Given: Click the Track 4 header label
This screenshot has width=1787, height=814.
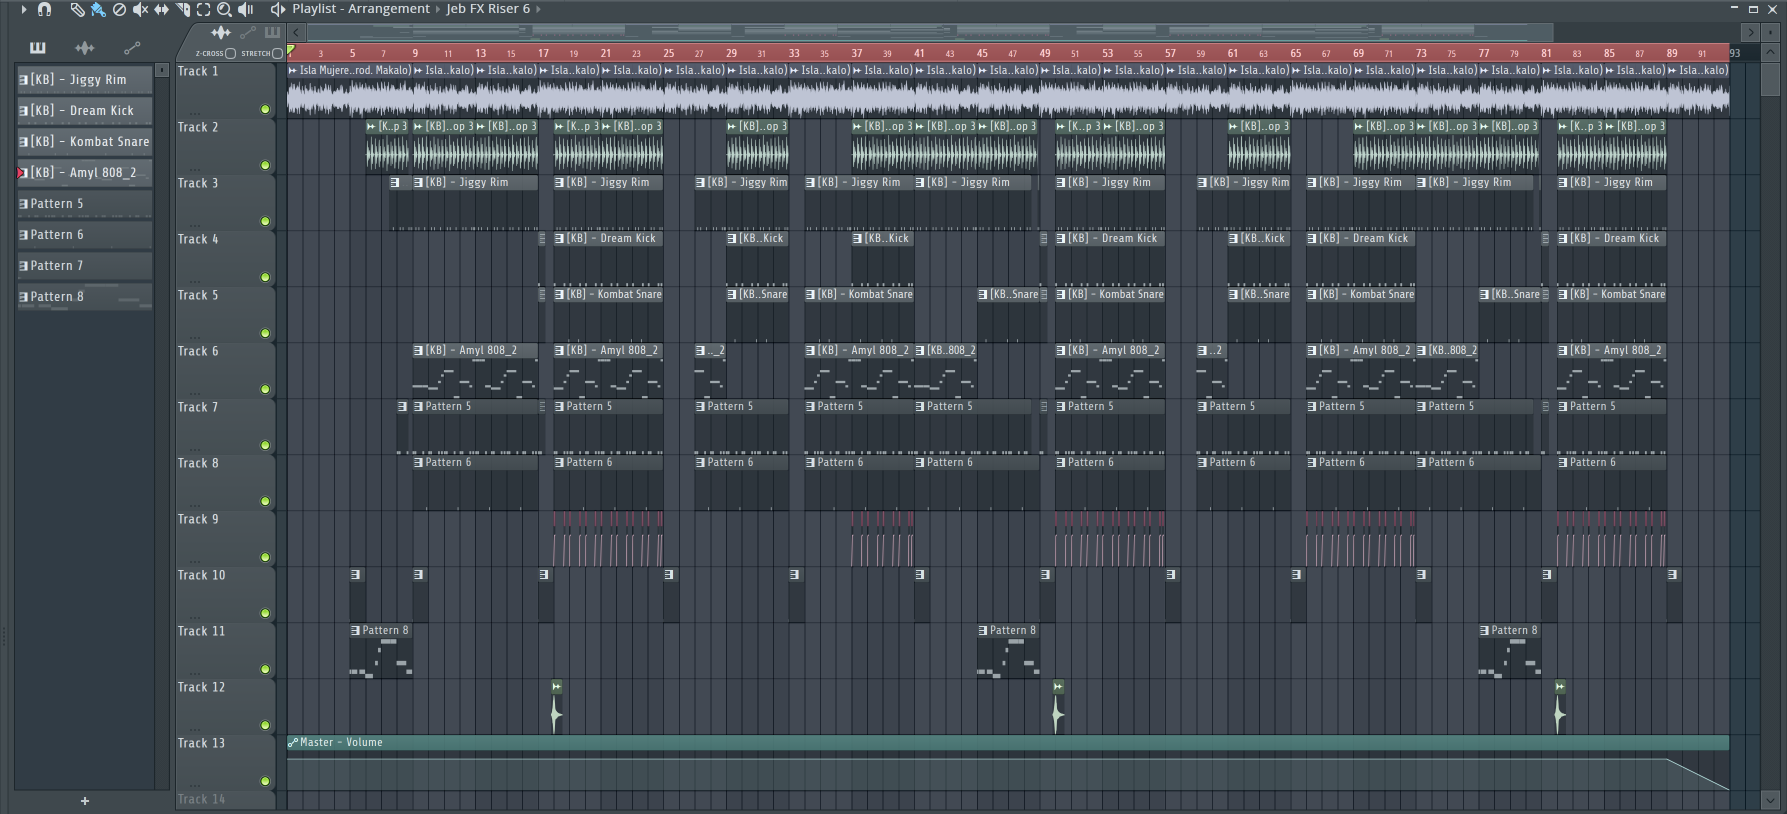Looking at the screenshot, I should click(198, 239).
